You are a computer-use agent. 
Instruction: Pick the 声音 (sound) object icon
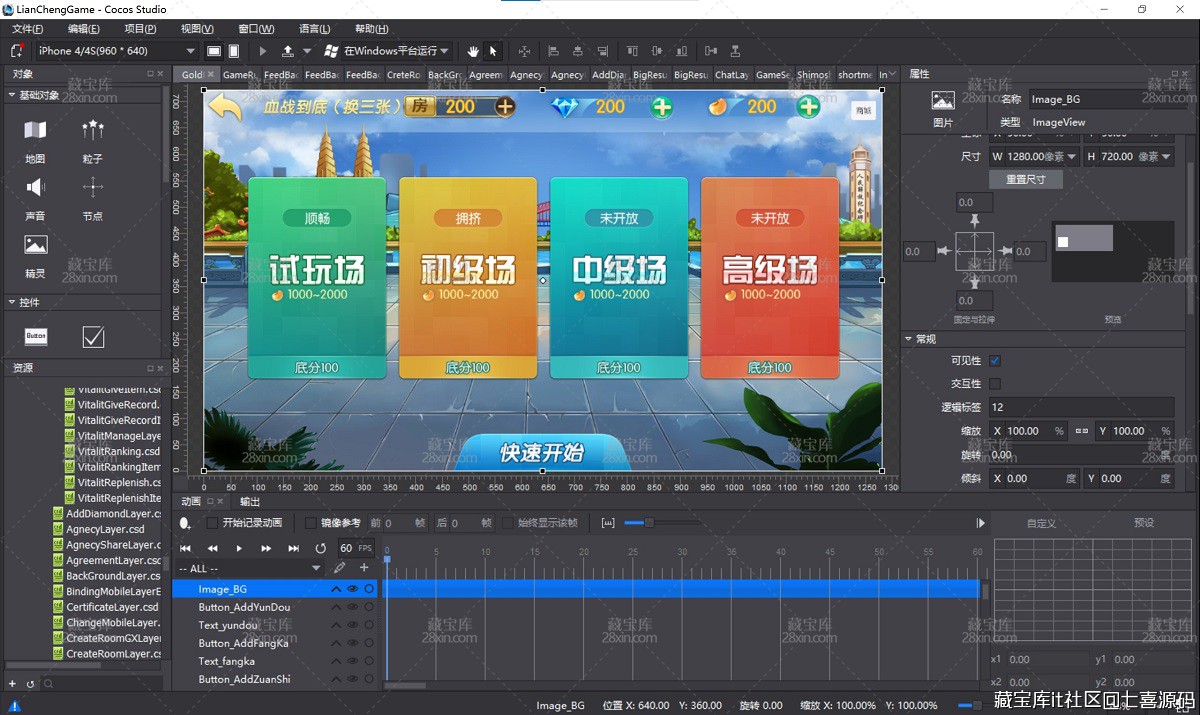point(35,188)
